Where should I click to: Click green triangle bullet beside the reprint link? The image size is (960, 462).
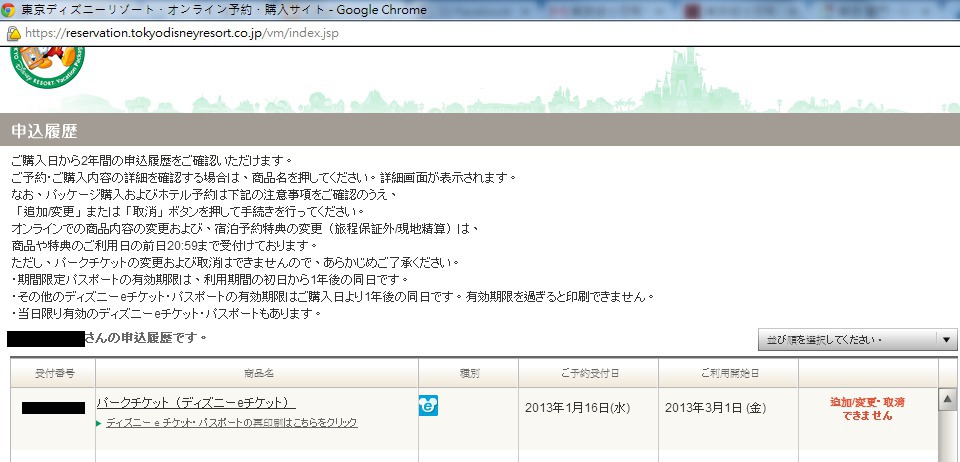(x=99, y=423)
